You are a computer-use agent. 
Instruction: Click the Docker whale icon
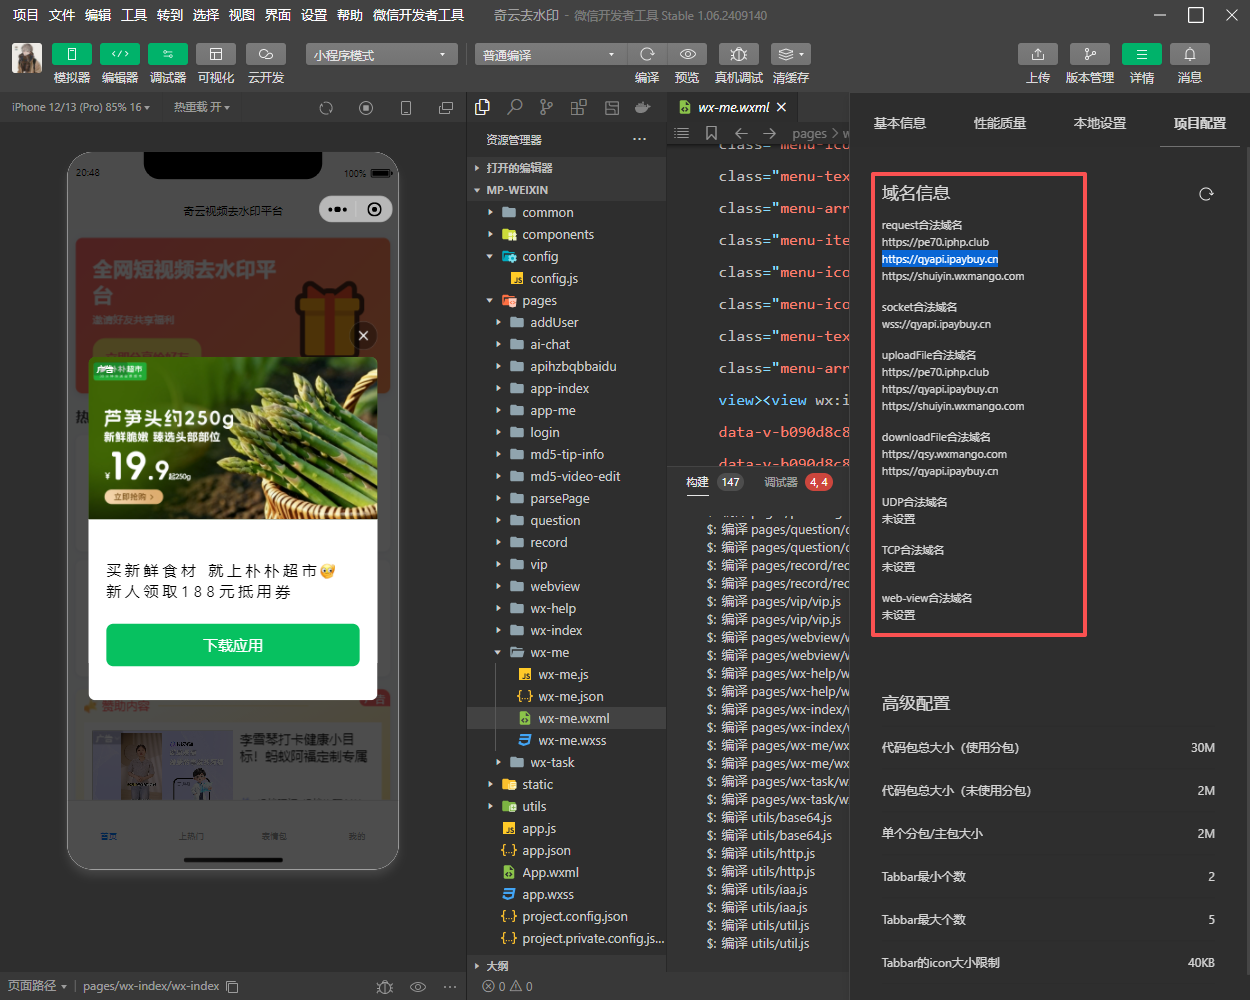point(642,107)
